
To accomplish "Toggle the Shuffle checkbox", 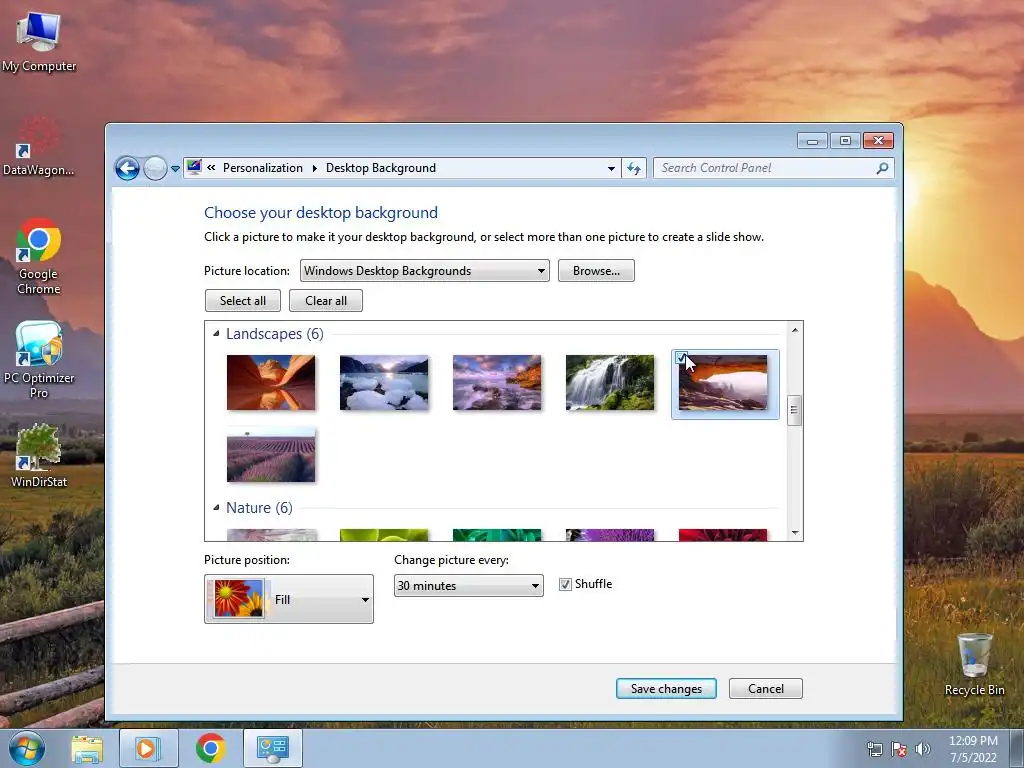I will [x=566, y=584].
